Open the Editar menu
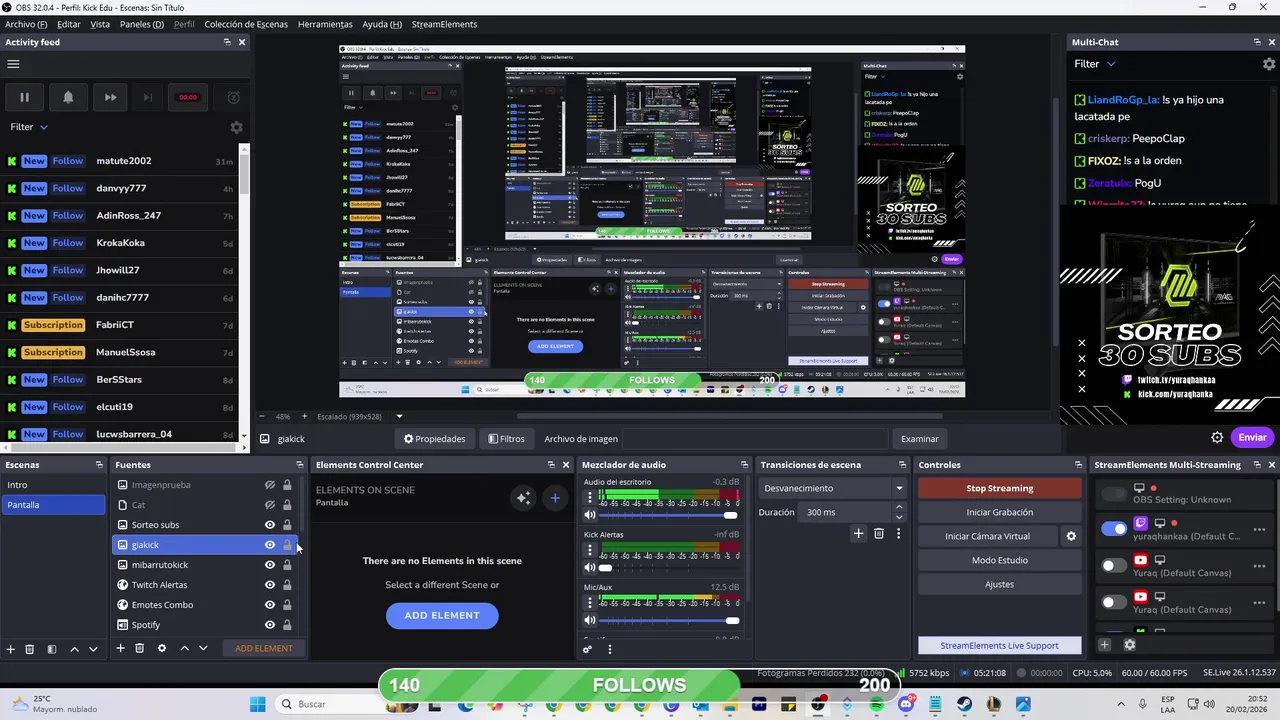 tap(69, 24)
